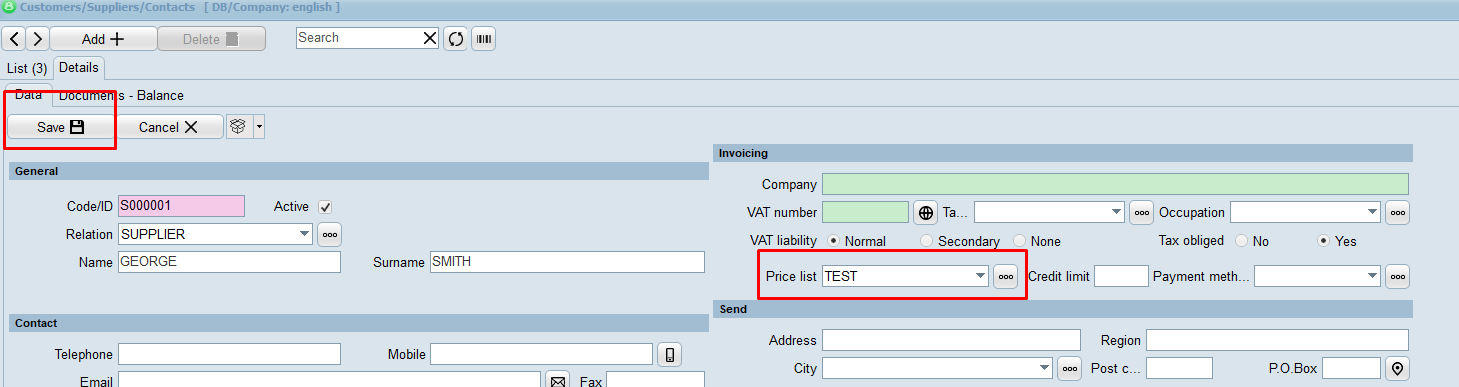Switch to the Details tab
Screen dimensions: 1459x387
[79, 68]
